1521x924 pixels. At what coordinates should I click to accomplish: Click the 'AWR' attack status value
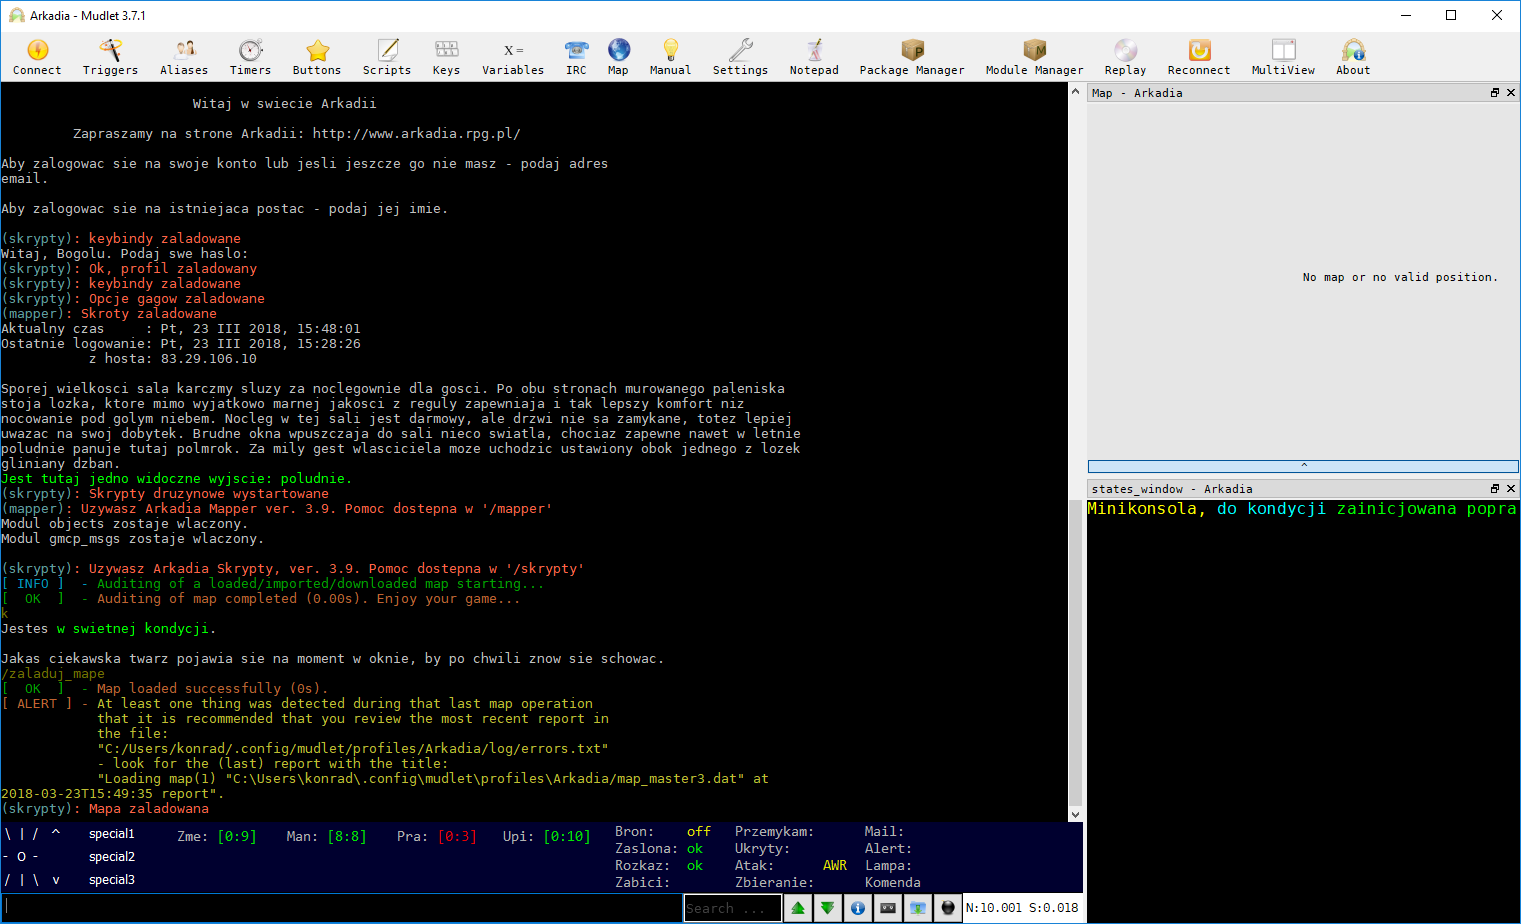835,866
